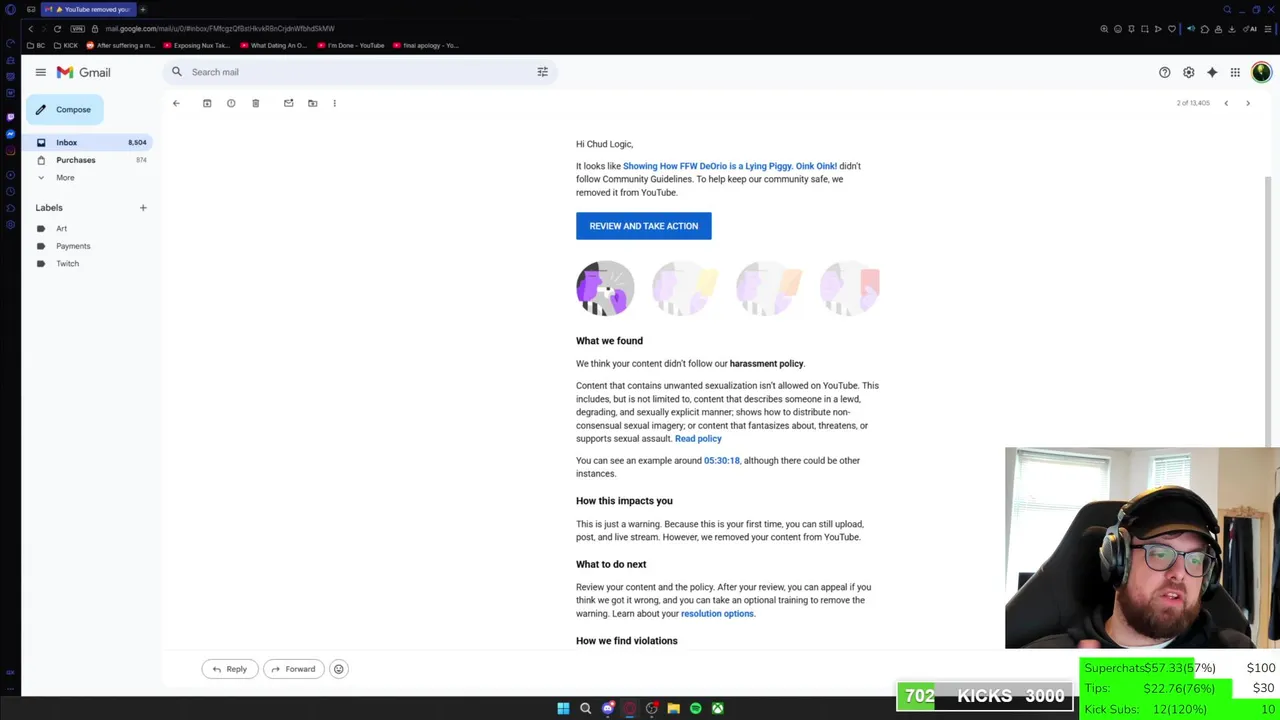Click REVIEW AND TAKE ACTION button
Screen dimensions: 1280x720
point(643,226)
